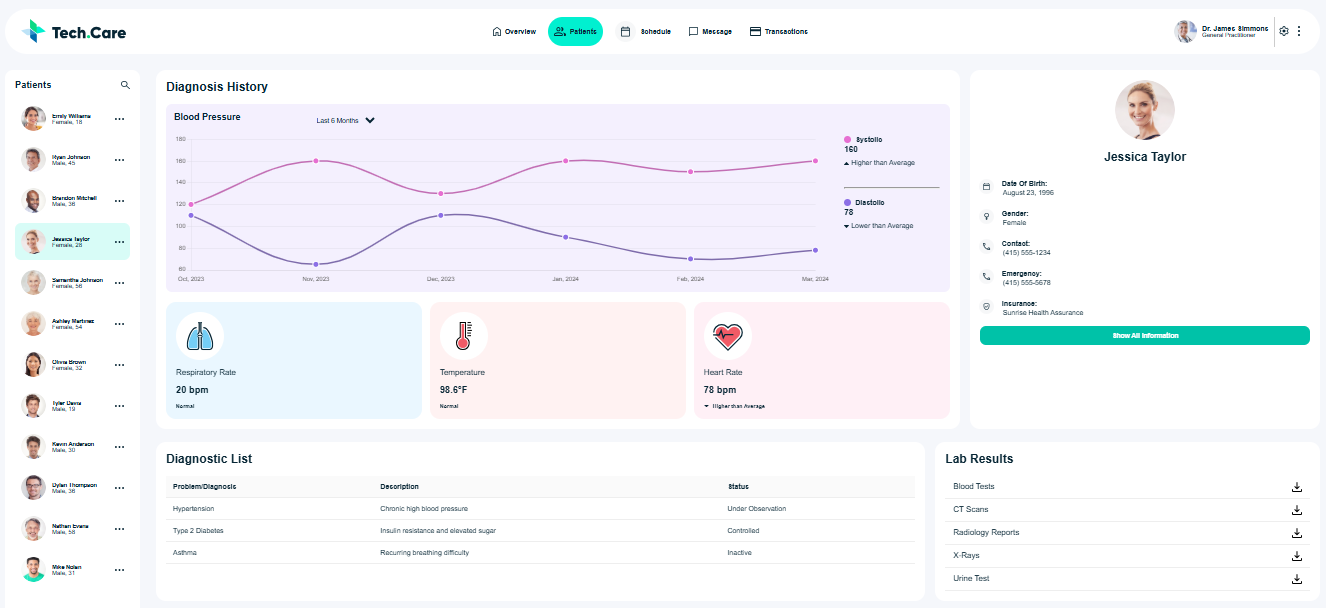Open the settings gear in the top bar
The width and height of the screenshot is (1326, 608).
(x=1284, y=31)
